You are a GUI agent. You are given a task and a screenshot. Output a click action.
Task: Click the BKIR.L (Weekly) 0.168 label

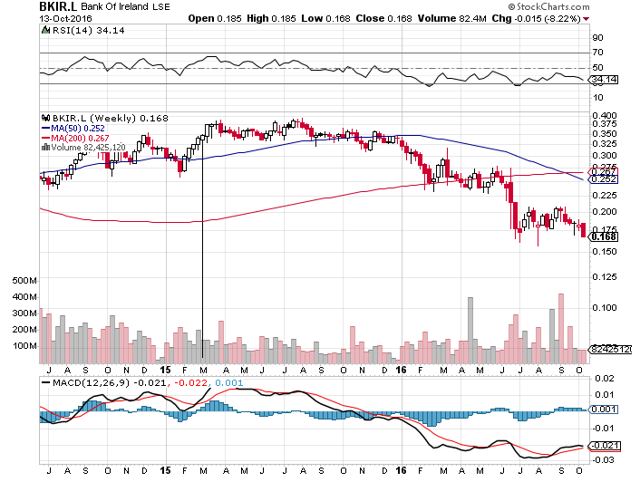(110, 118)
